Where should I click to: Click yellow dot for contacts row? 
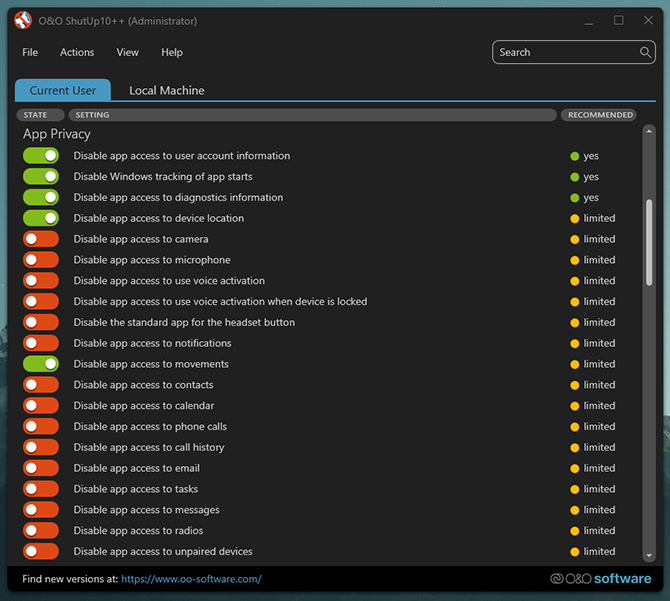click(x=574, y=385)
